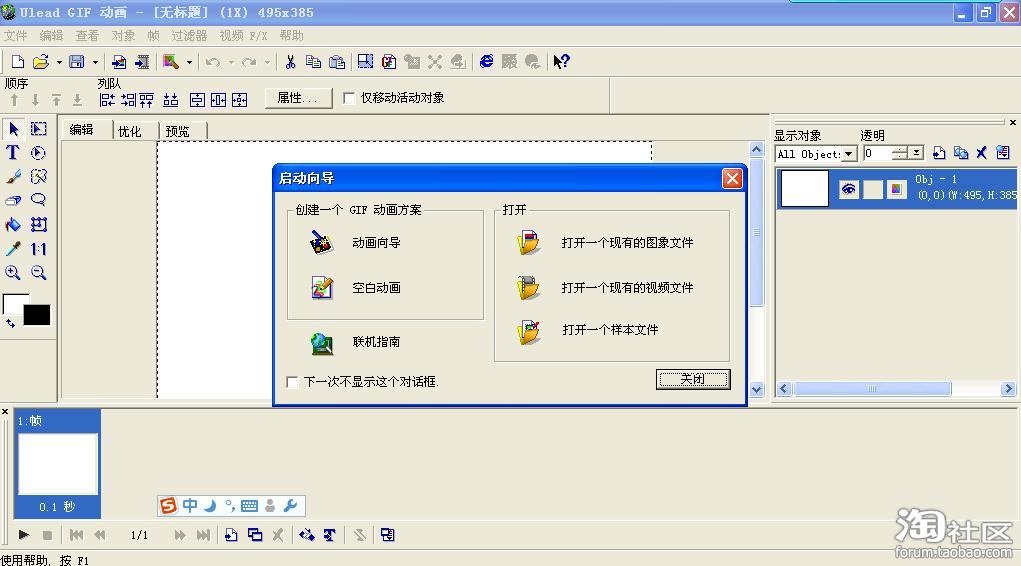Click the zoom in magnifier tool
The image size is (1021, 566).
13,272
